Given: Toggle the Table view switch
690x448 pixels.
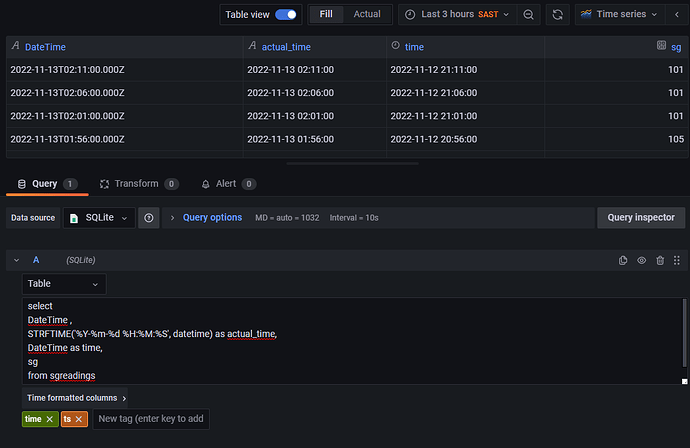Looking at the screenshot, I should (x=286, y=15).
